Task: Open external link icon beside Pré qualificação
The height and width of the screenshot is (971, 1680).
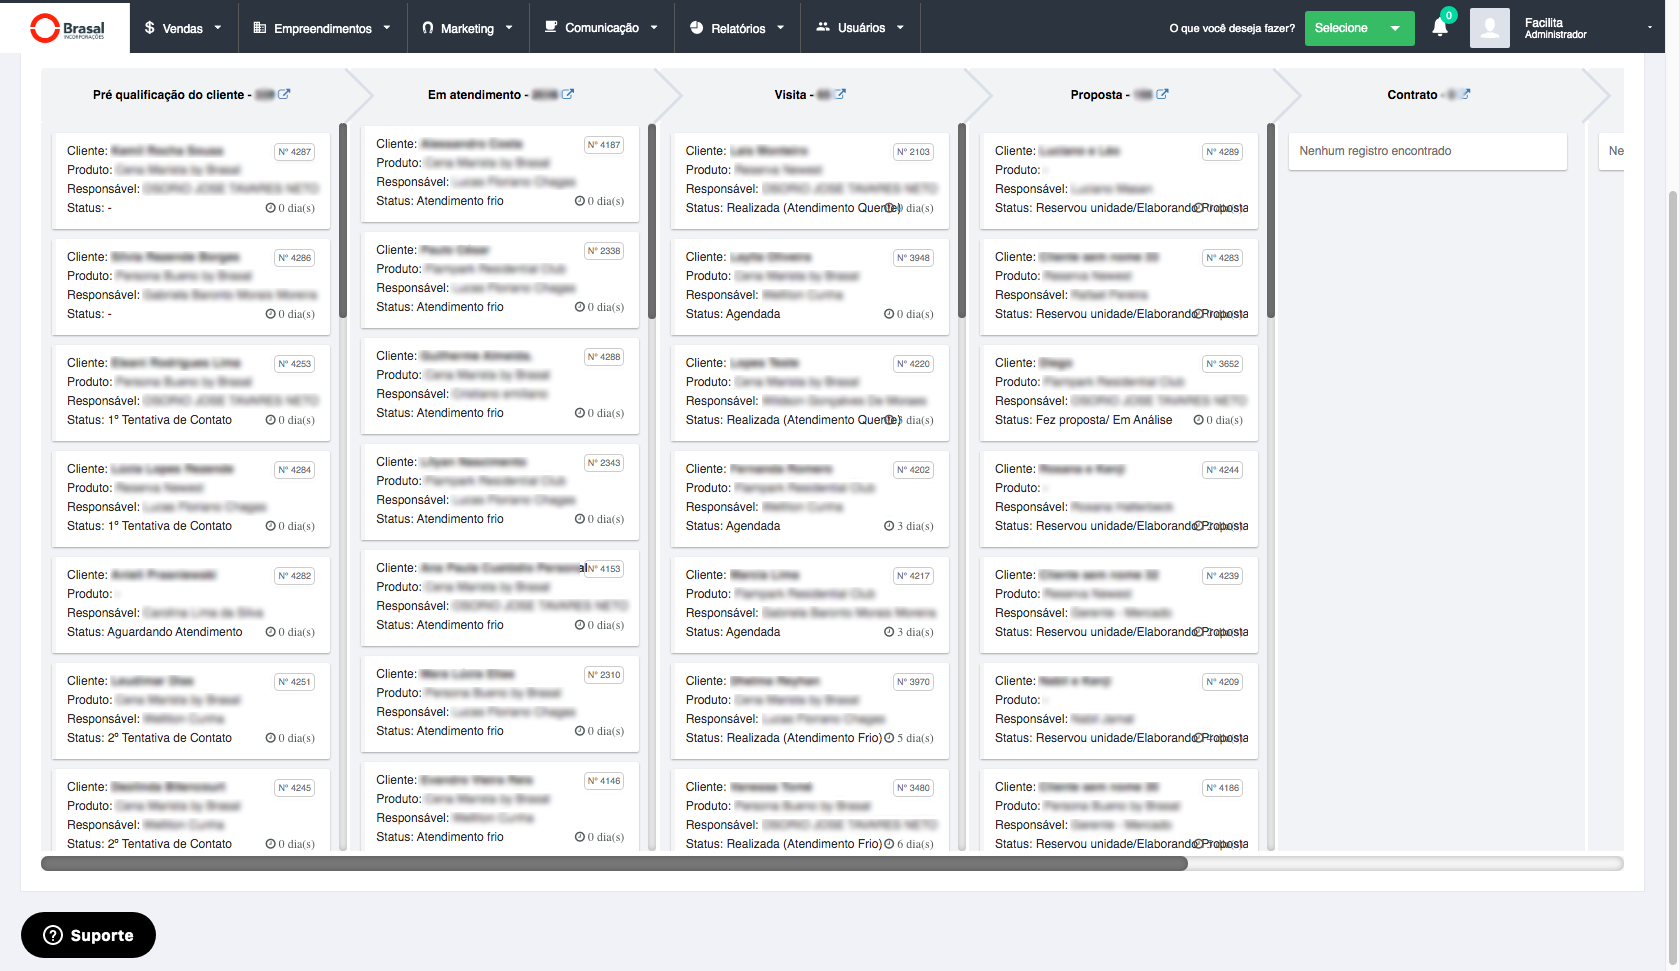Action: point(284,94)
